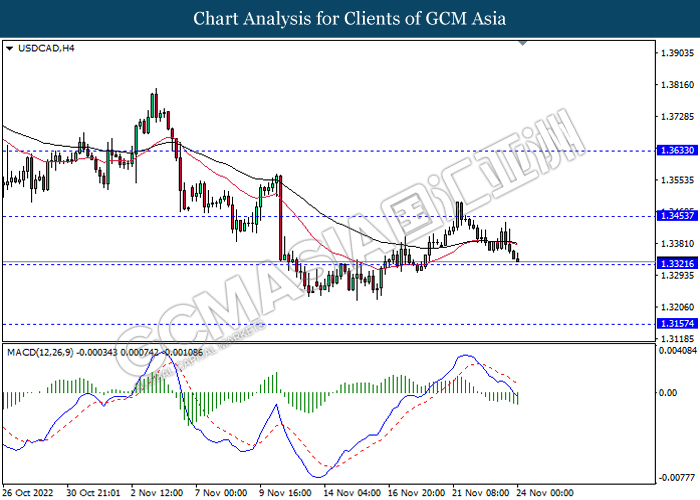
Task: Click the 16 Nov 20:00 time label
Action: pos(416,493)
